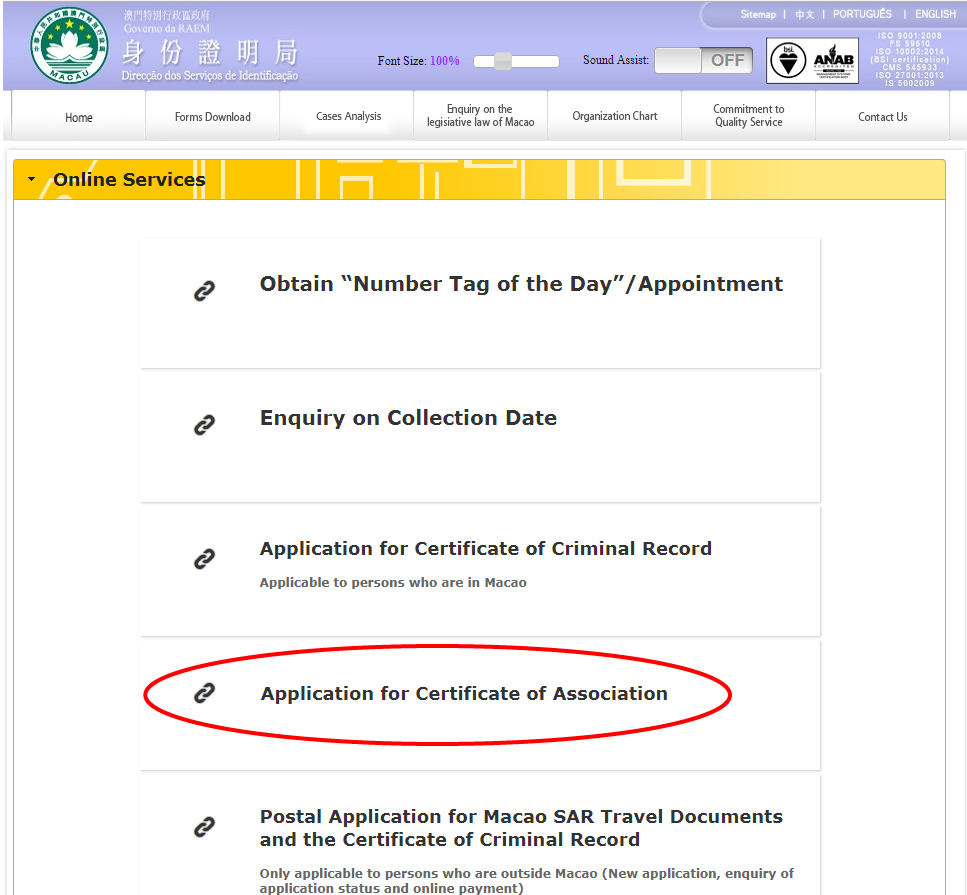Click chain icon beside Postal Application
The height and width of the screenshot is (895, 967).
coord(204,827)
